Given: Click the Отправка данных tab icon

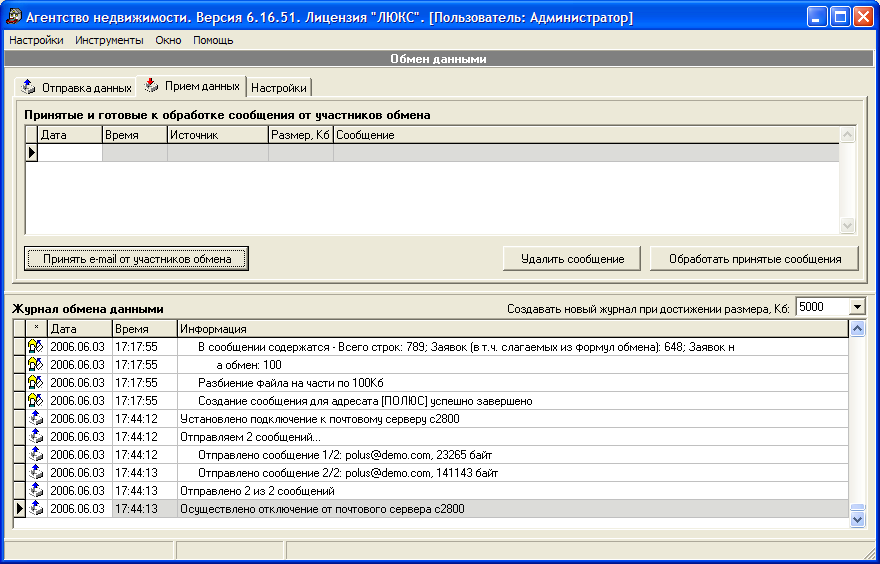Looking at the screenshot, I should 28,87.
